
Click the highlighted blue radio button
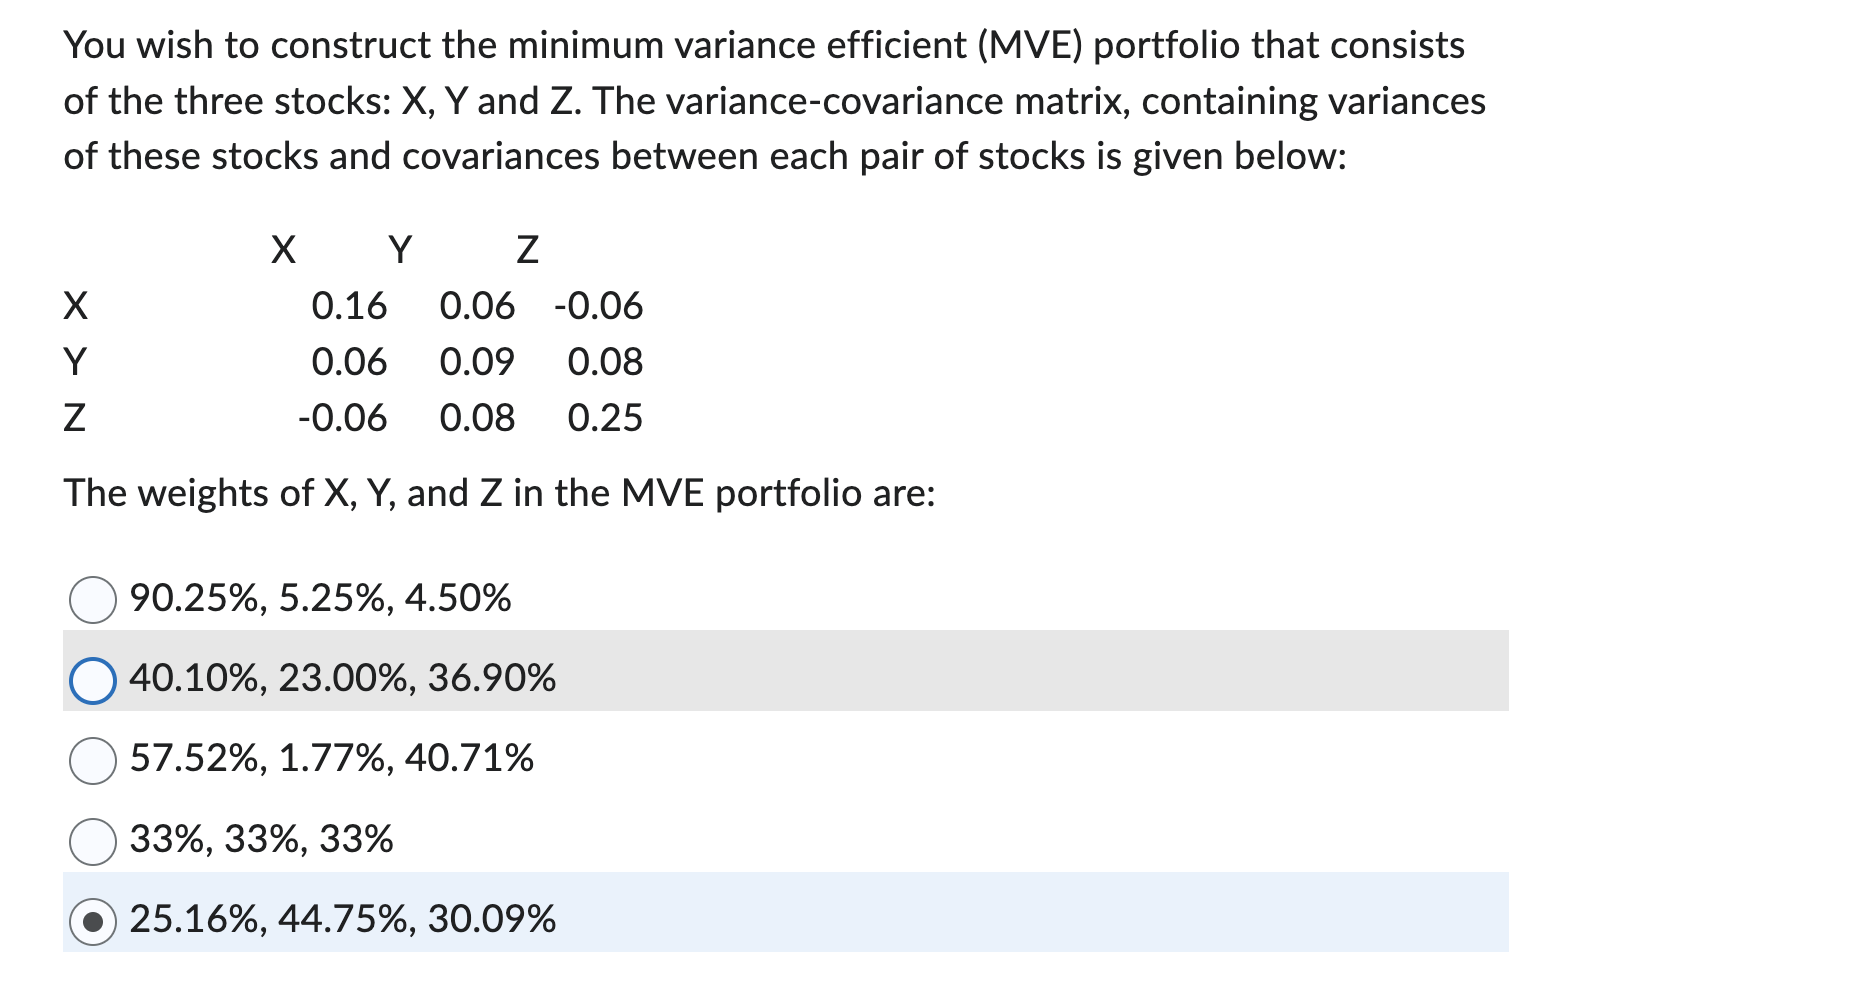coord(93,679)
